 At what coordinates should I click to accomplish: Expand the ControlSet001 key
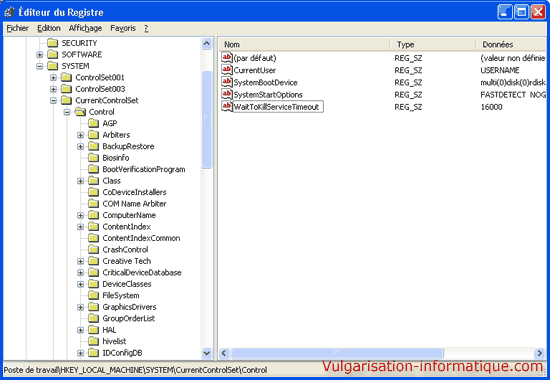click(x=53, y=78)
